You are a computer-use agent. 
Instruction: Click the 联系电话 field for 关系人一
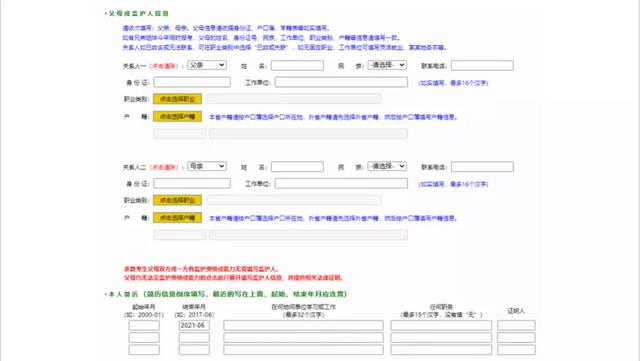[482, 65]
